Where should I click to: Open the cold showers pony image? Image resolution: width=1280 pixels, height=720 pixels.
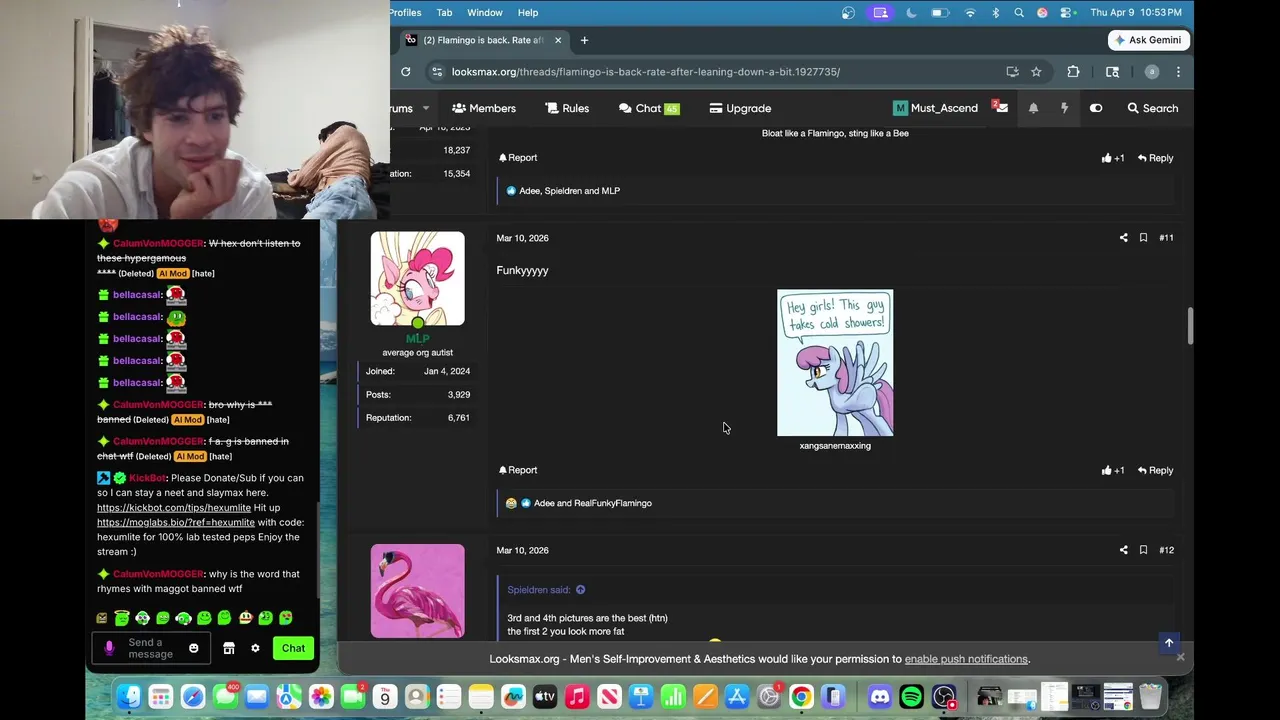835,363
